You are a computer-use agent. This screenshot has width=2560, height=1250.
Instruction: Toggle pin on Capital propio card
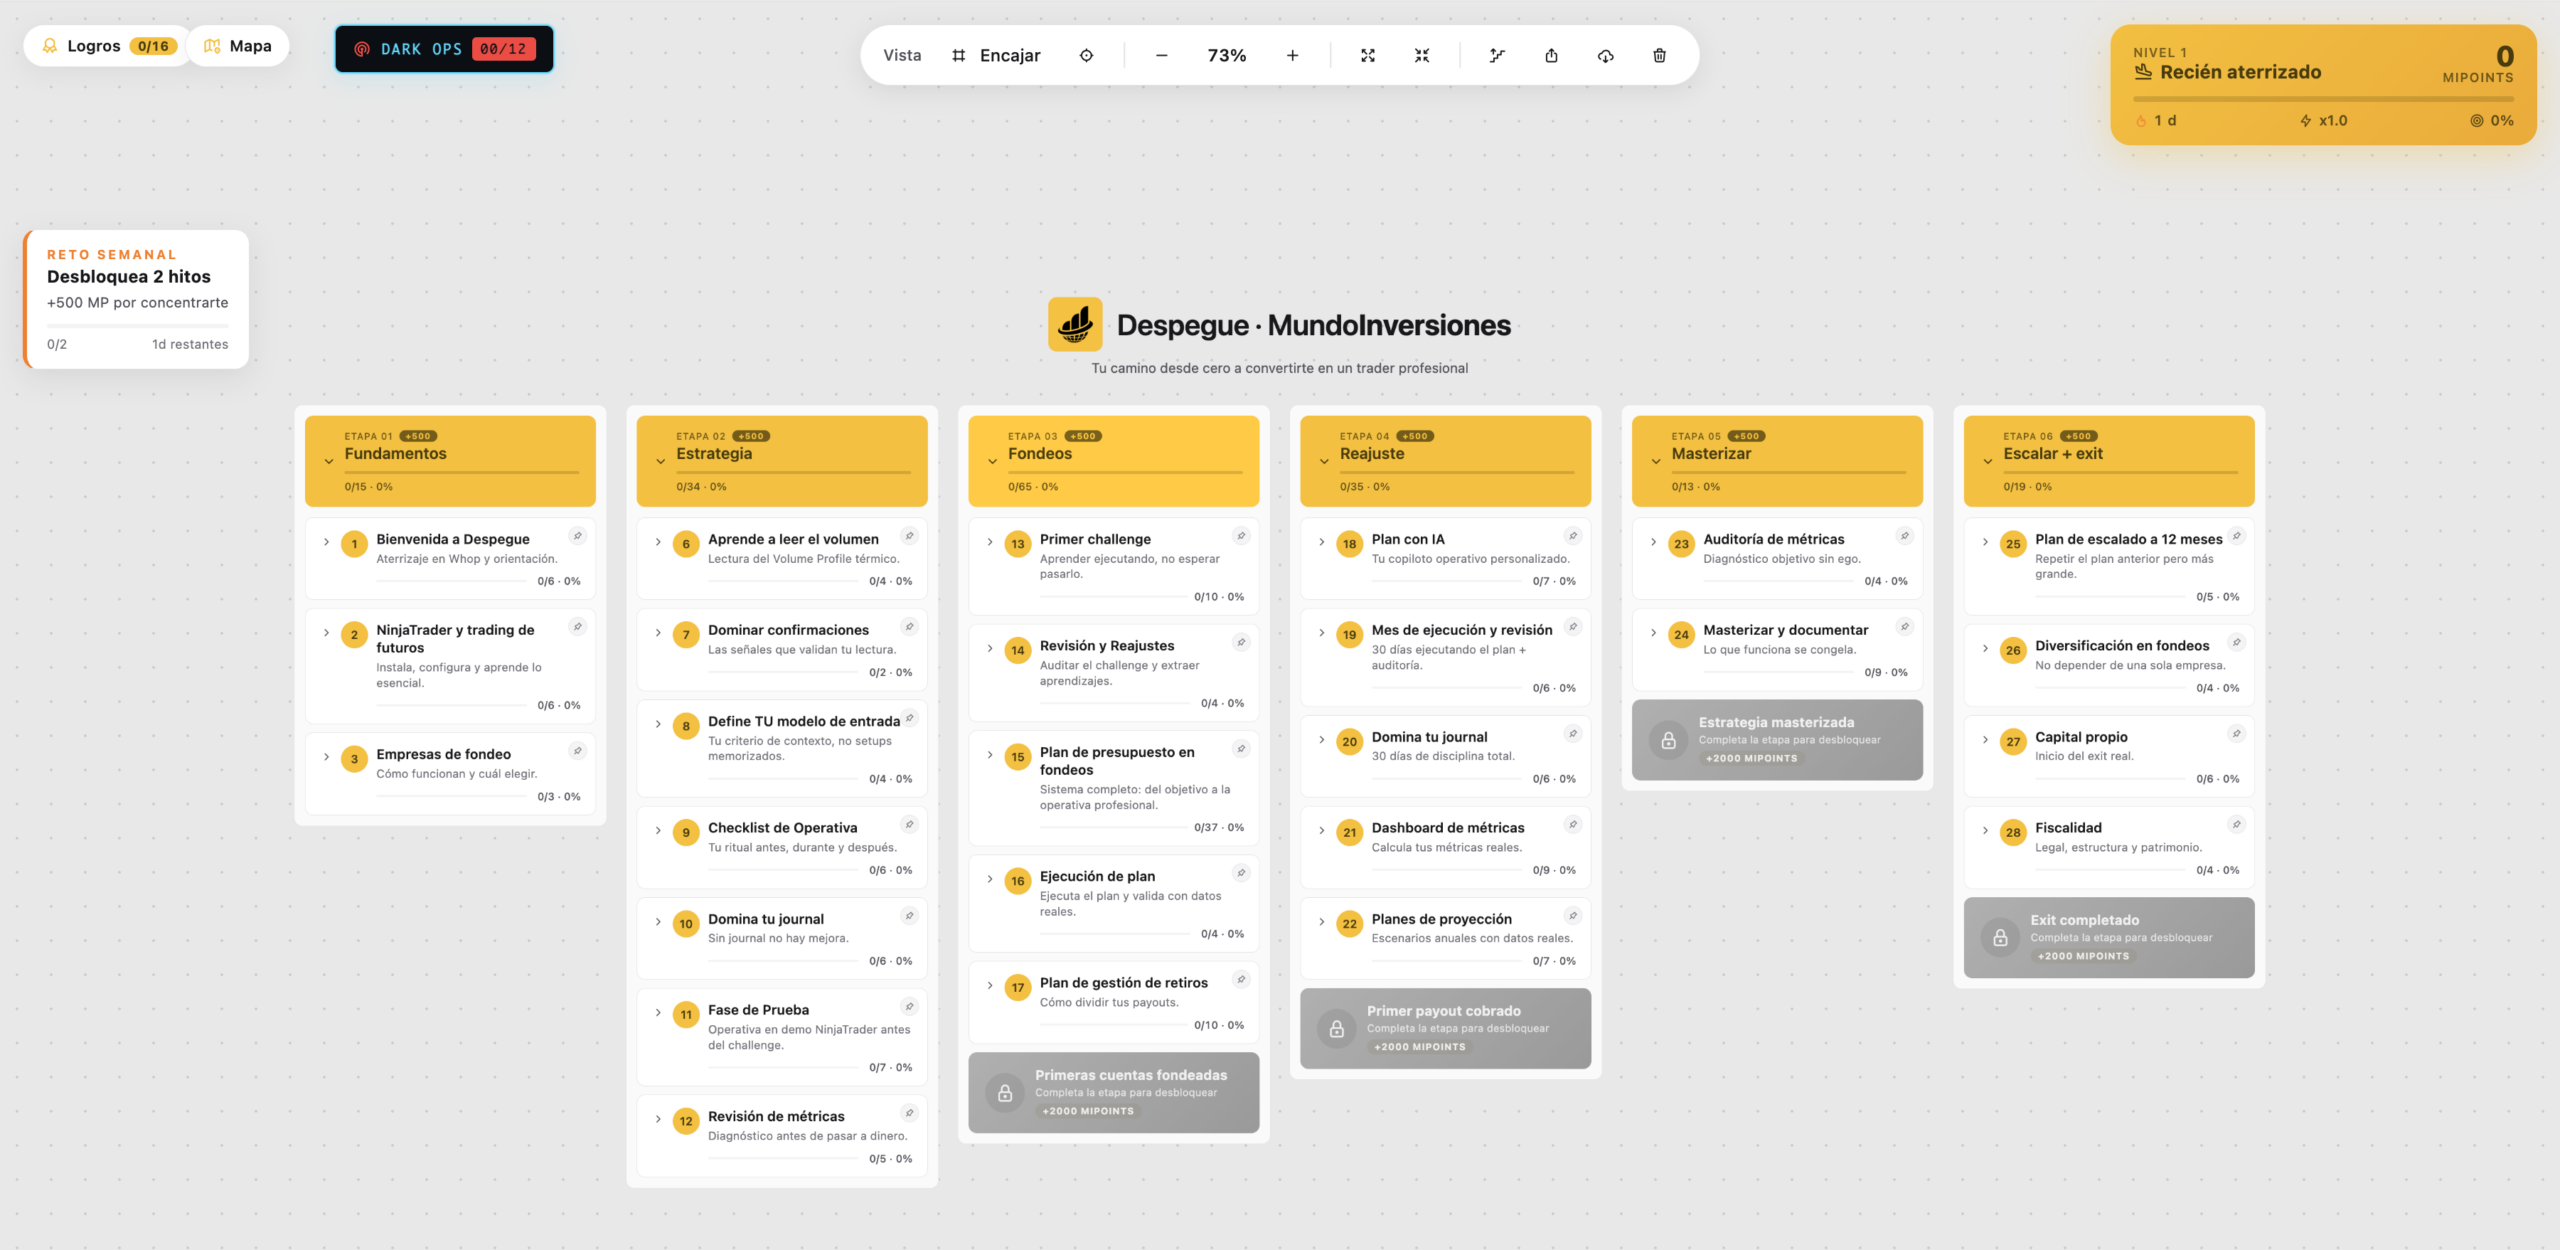[2237, 734]
